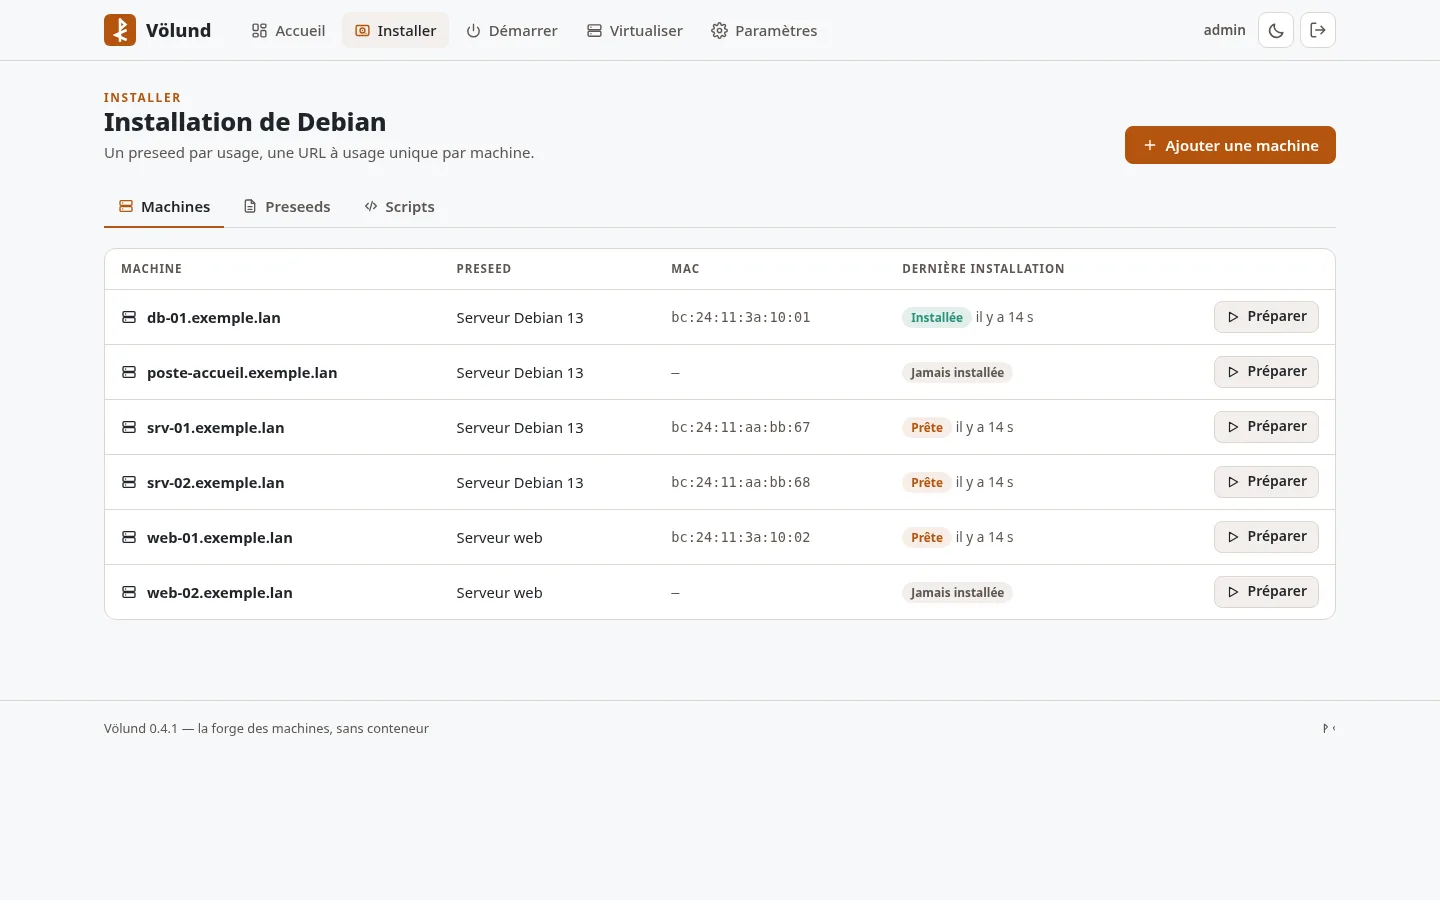The height and width of the screenshot is (900, 1440).
Task: Switch to the Preseeds tab
Action: (x=287, y=206)
